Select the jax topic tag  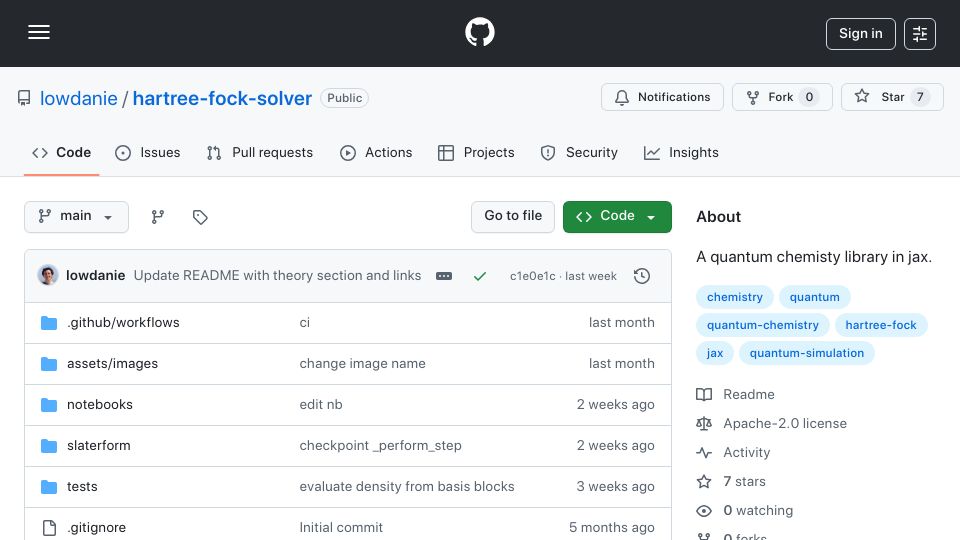tap(714, 353)
